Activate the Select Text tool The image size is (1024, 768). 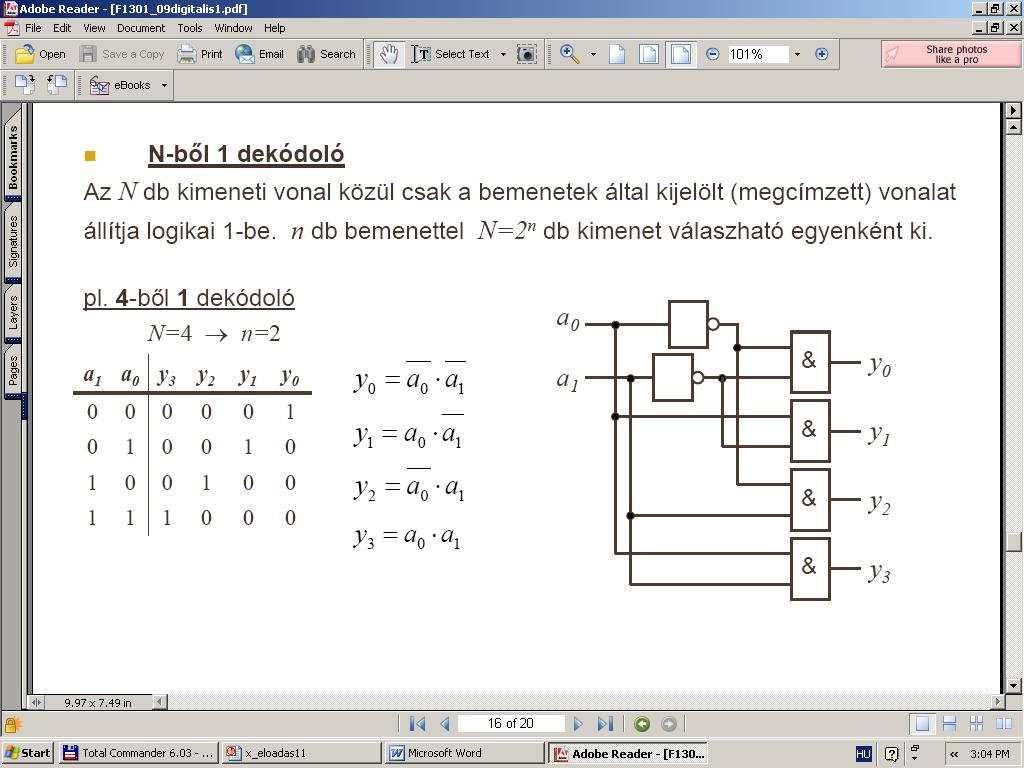451,54
